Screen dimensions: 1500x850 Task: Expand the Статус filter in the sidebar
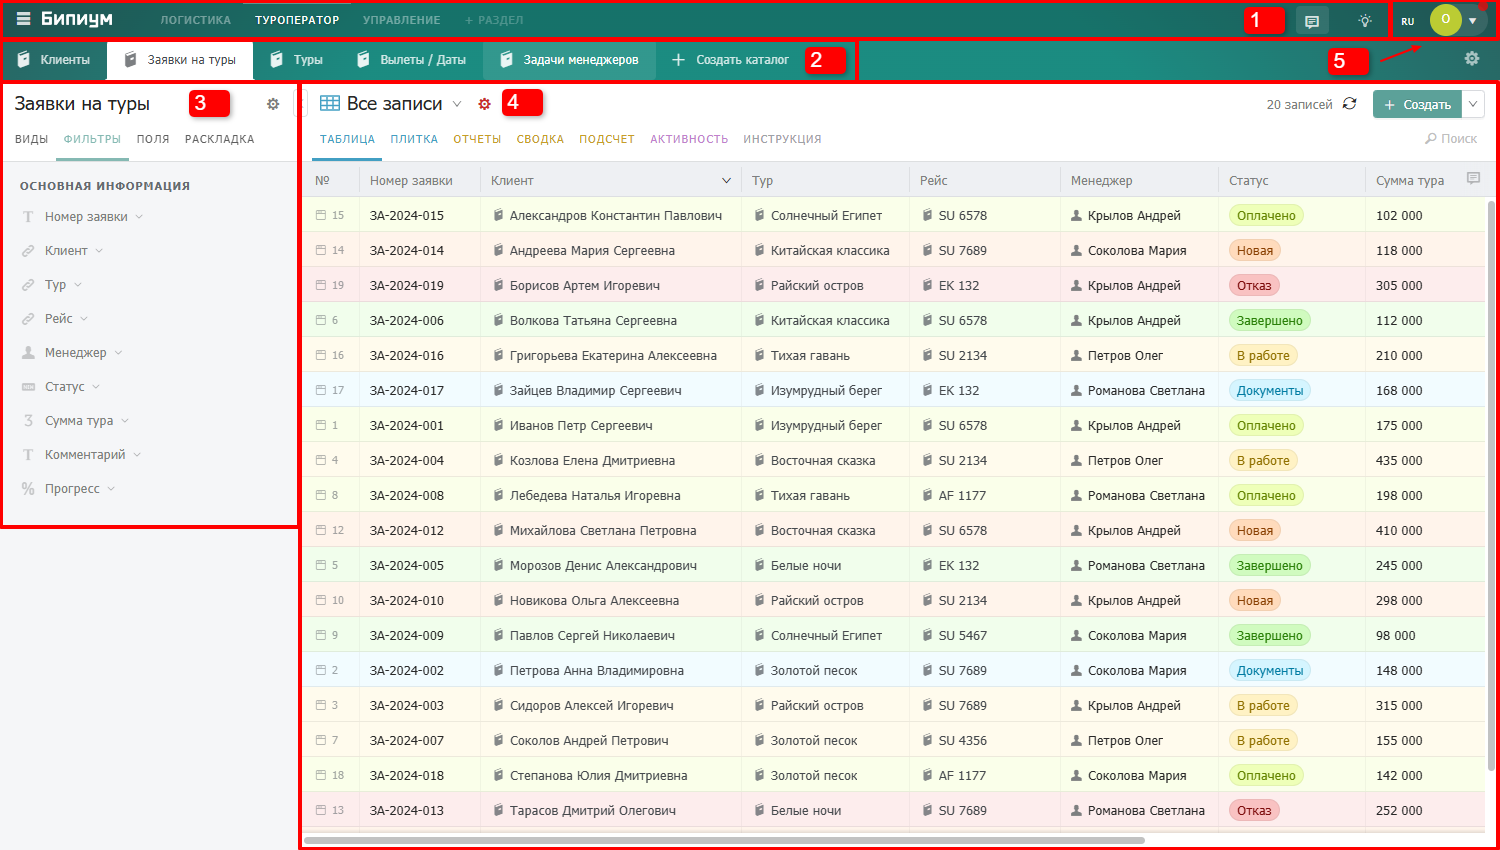96,387
